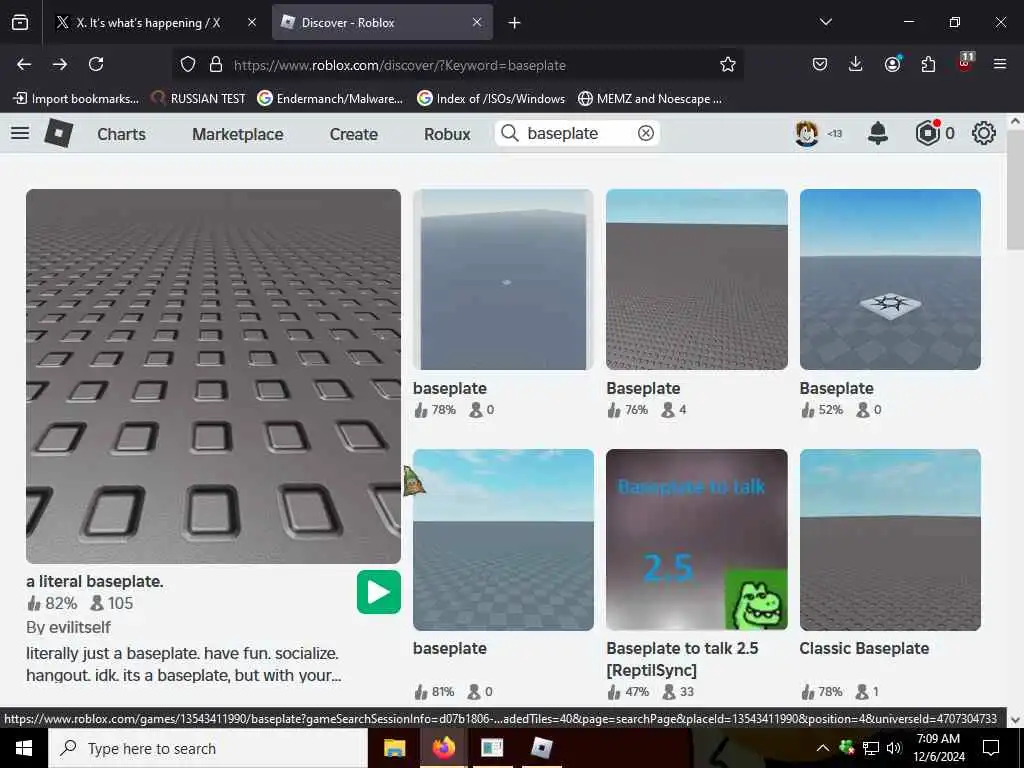This screenshot has width=1024, height=768.
Task: Click the red extension badge showing 11
Action: (x=965, y=63)
